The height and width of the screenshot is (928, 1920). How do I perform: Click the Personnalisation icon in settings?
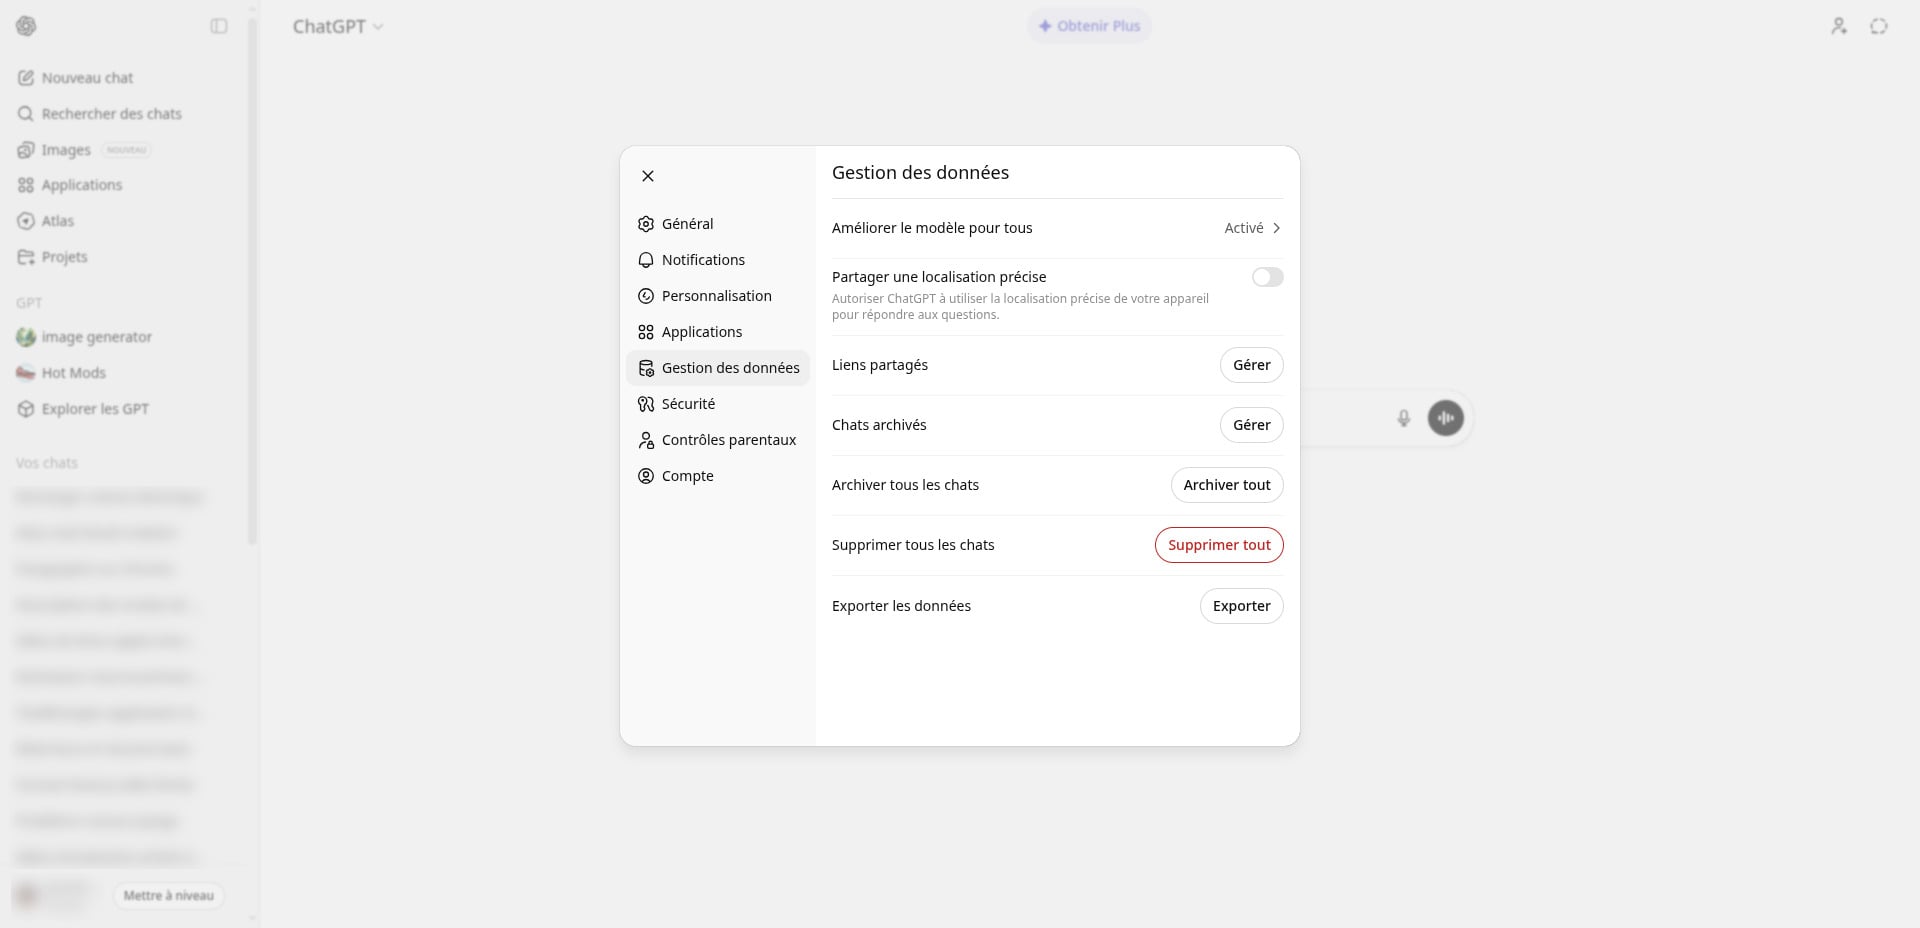tap(646, 296)
